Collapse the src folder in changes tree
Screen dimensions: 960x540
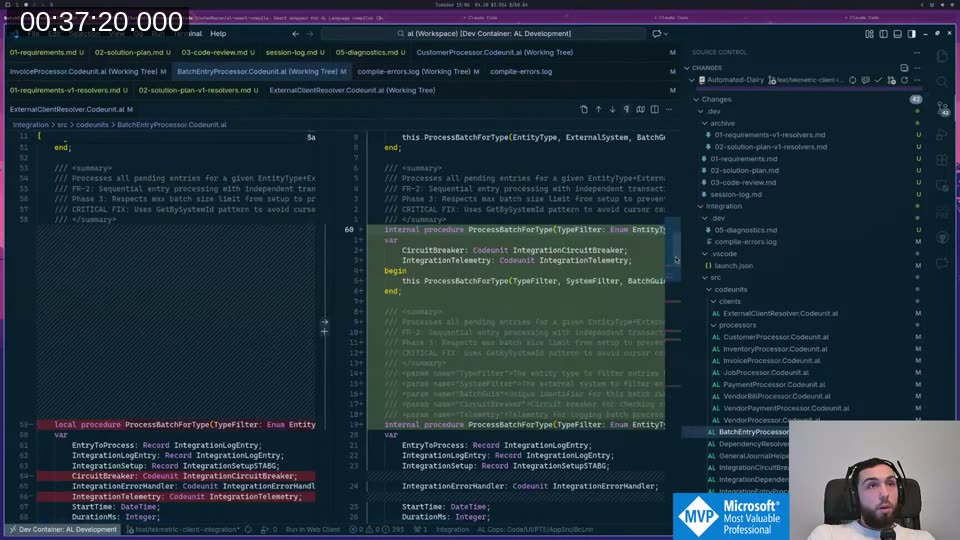click(x=715, y=278)
